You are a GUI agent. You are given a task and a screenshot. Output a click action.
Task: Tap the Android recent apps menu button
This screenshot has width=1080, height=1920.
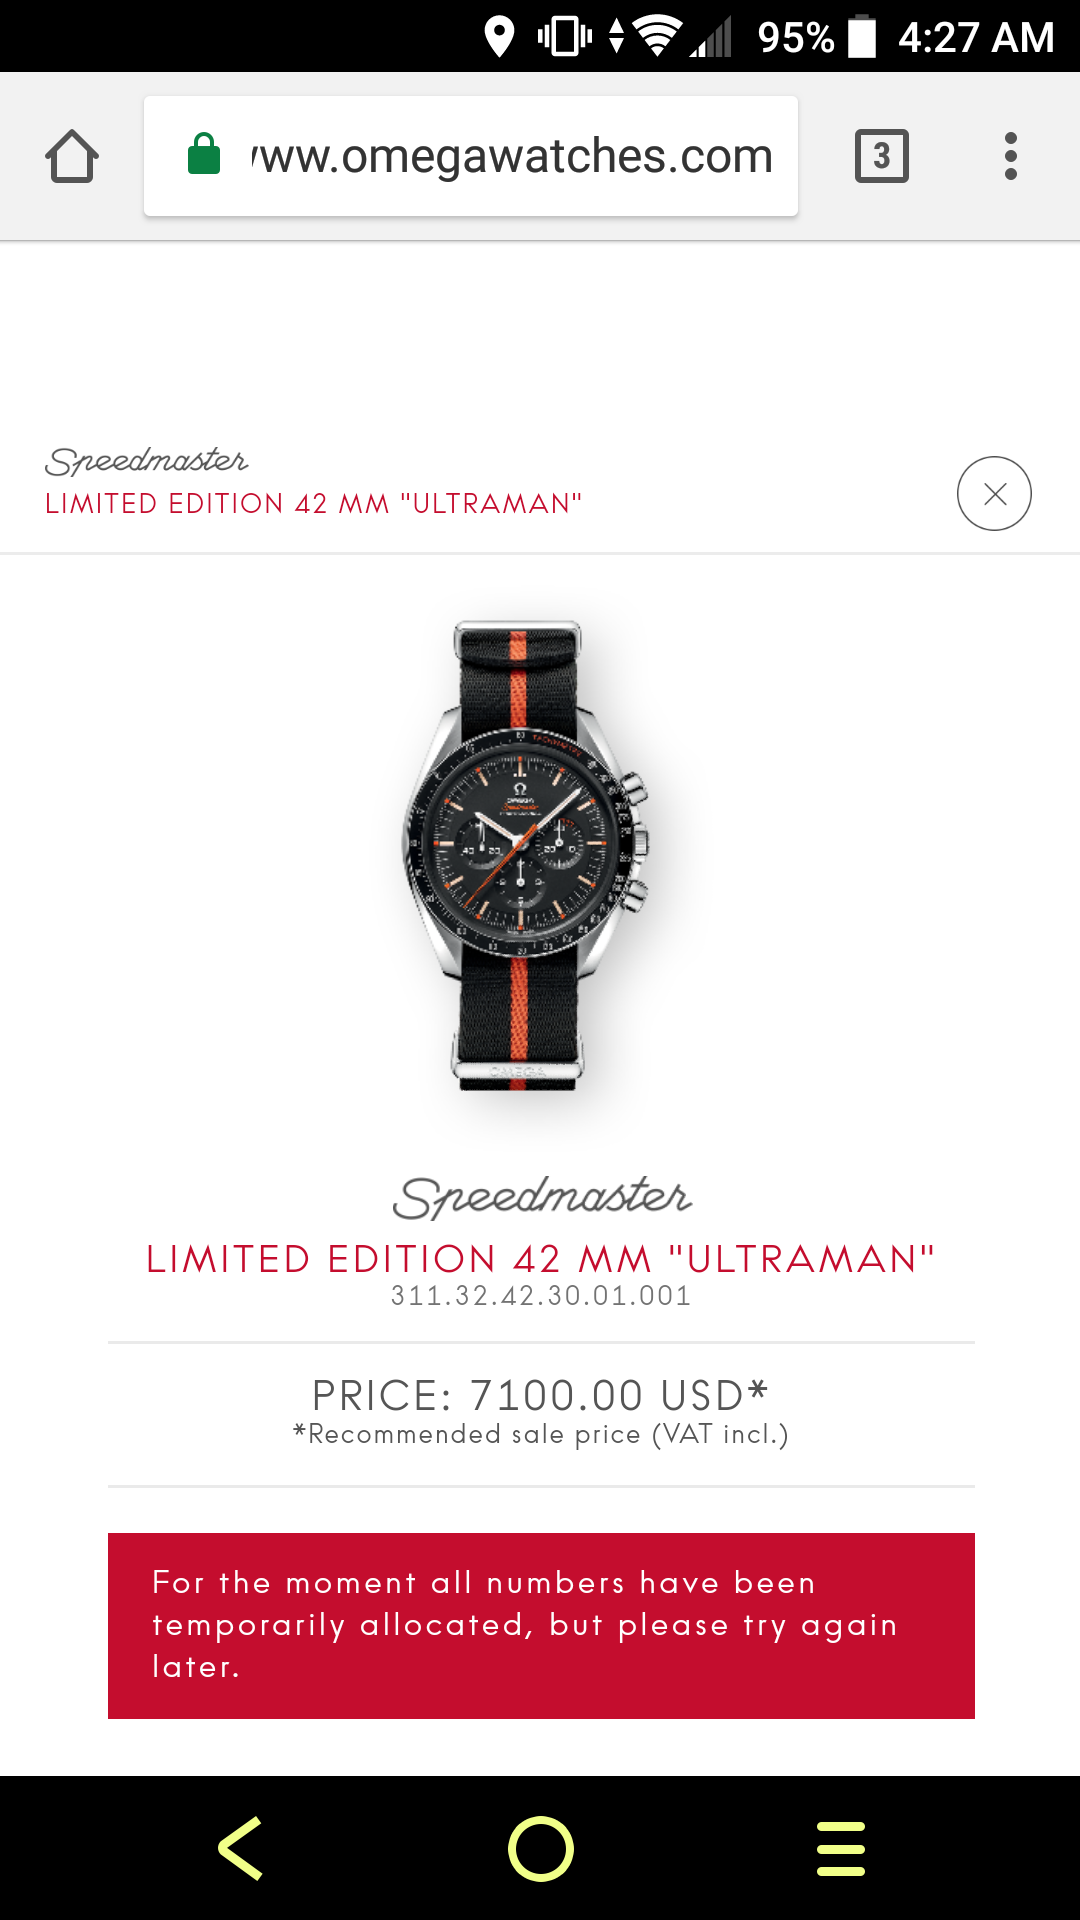(841, 1848)
